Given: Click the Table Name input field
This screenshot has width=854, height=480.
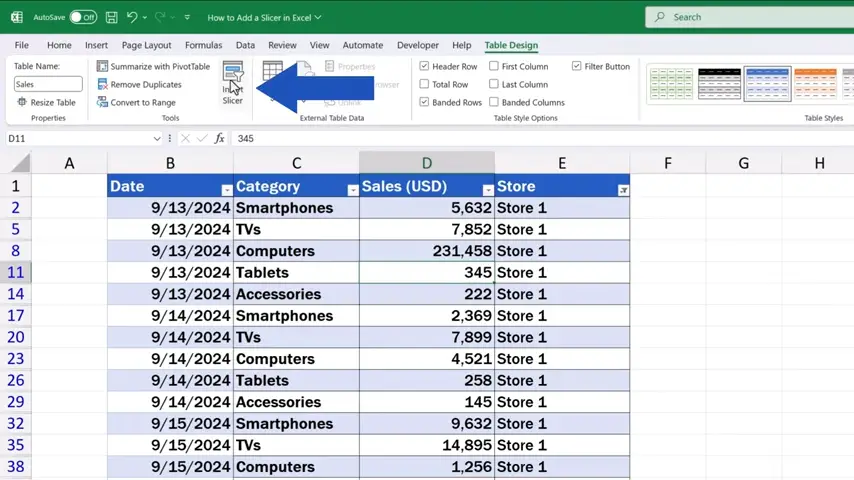Looking at the screenshot, I should 48,85.
